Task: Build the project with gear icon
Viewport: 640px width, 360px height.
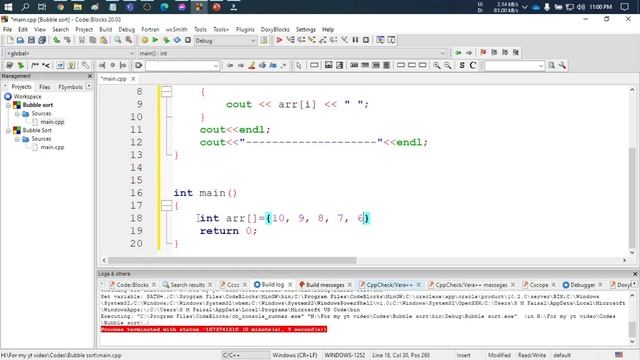Action: click(x=144, y=40)
